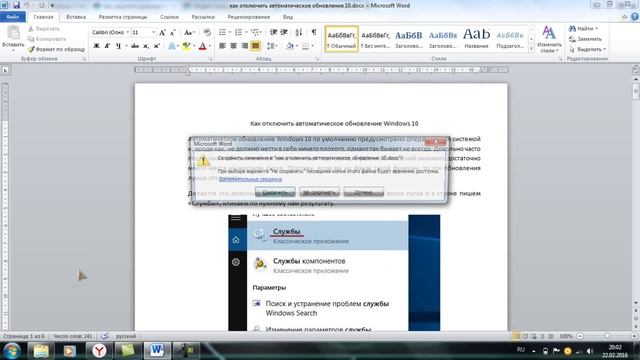Click the text highlight color button

coord(186,46)
